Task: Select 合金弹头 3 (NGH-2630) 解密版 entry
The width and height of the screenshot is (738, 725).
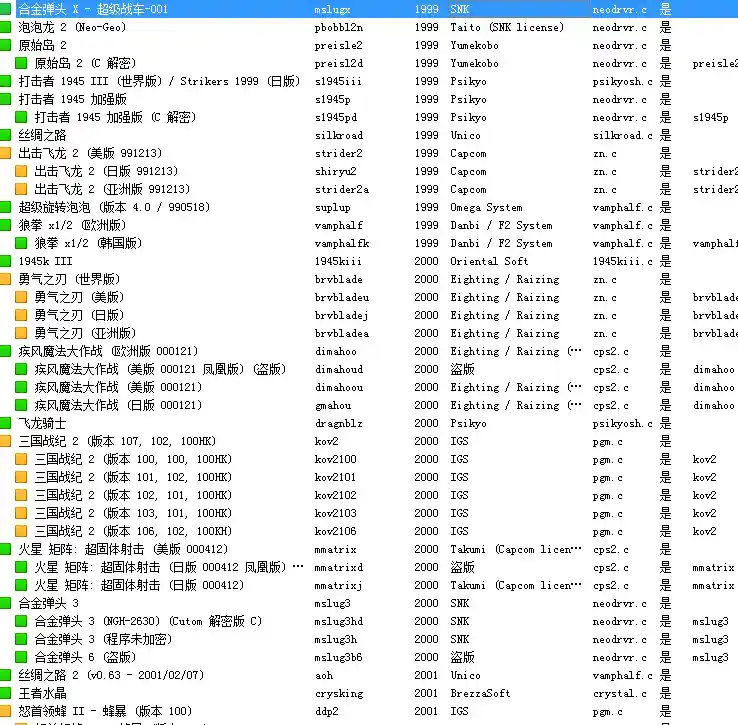Action: [148, 621]
